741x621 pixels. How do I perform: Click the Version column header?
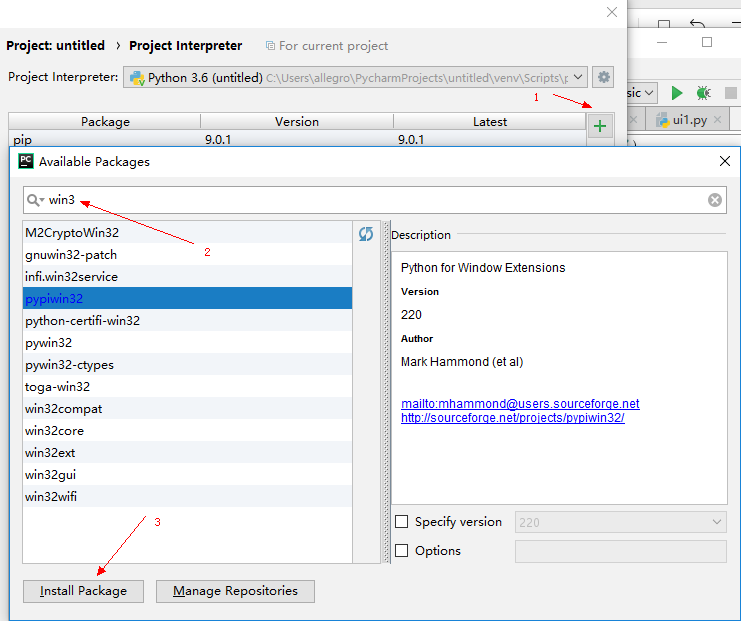point(297,121)
